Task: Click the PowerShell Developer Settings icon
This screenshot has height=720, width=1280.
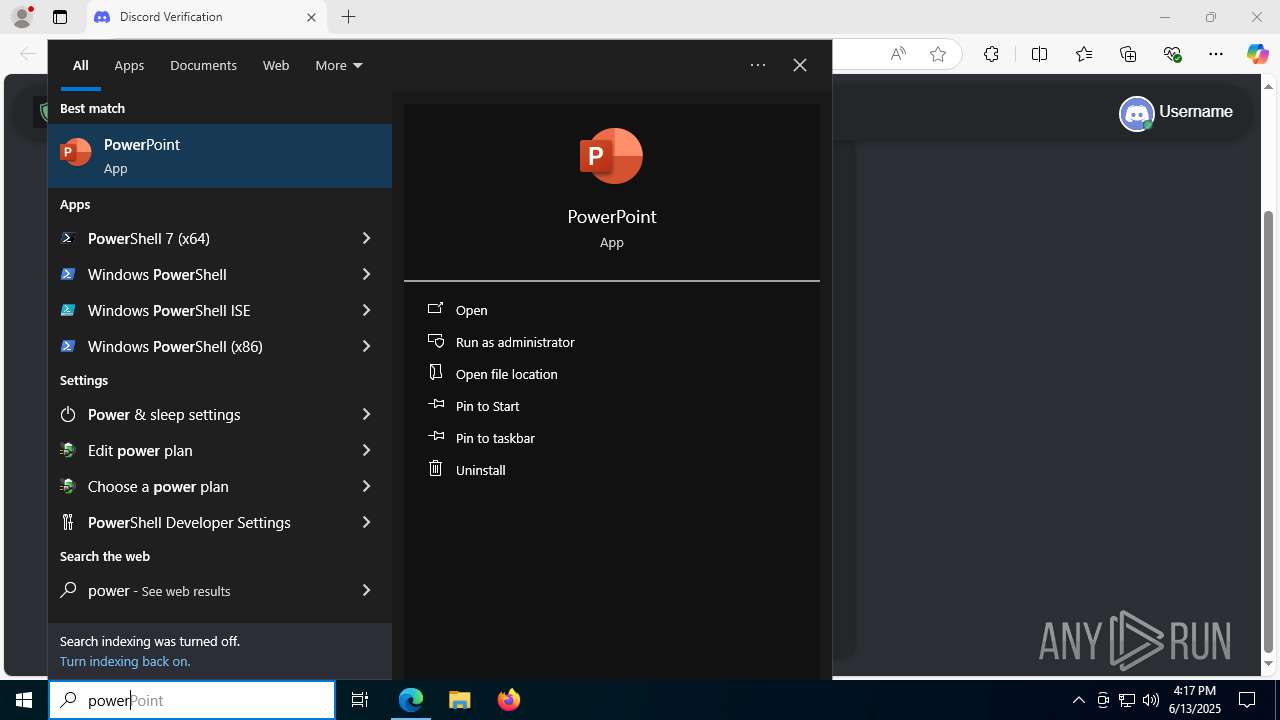Action: click(68, 522)
